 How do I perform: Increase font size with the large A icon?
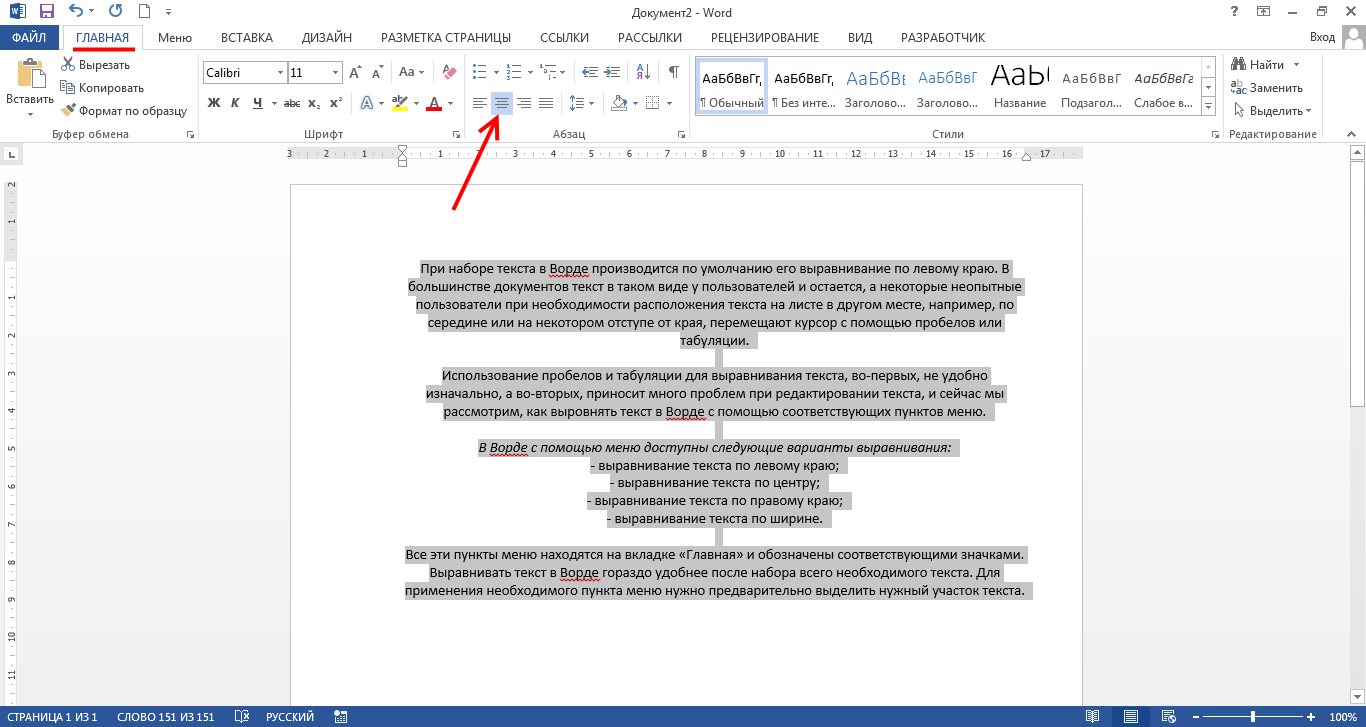tap(355, 73)
